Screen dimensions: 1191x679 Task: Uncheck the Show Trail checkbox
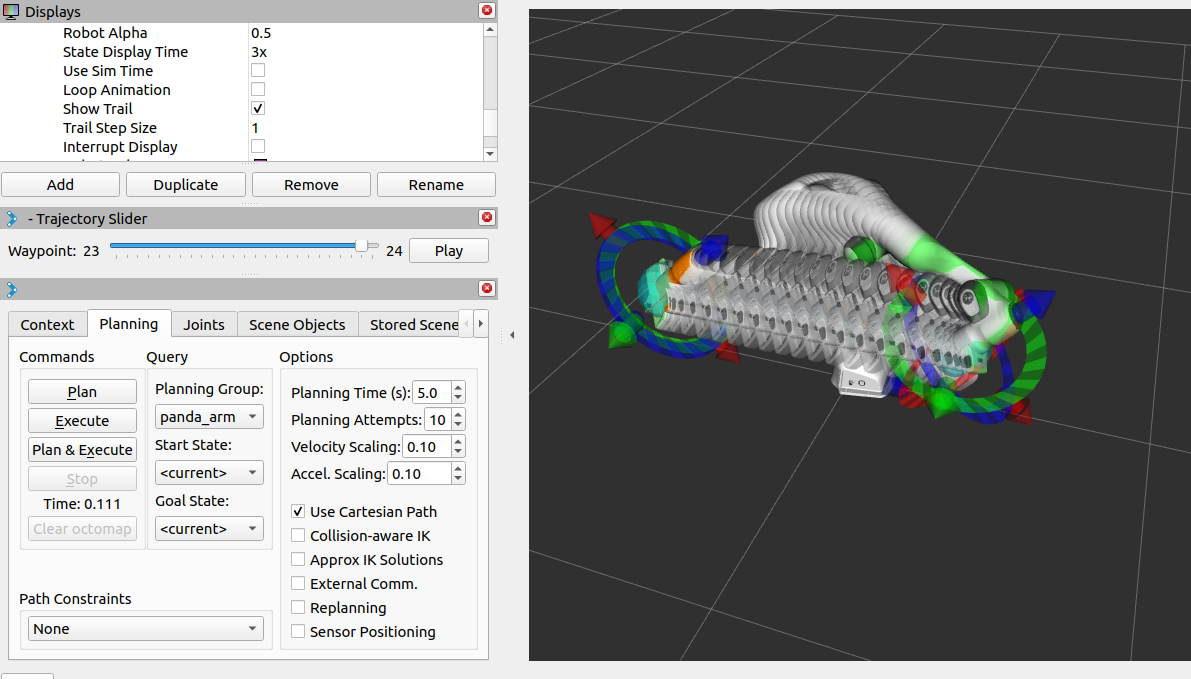pos(258,109)
